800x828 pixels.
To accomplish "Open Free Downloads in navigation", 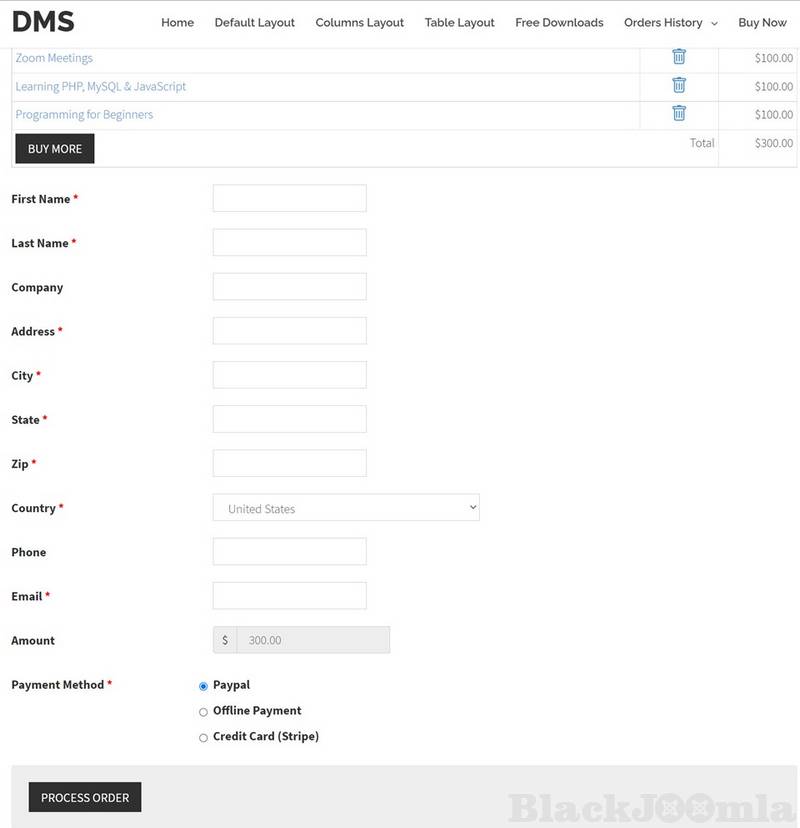I will [559, 22].
